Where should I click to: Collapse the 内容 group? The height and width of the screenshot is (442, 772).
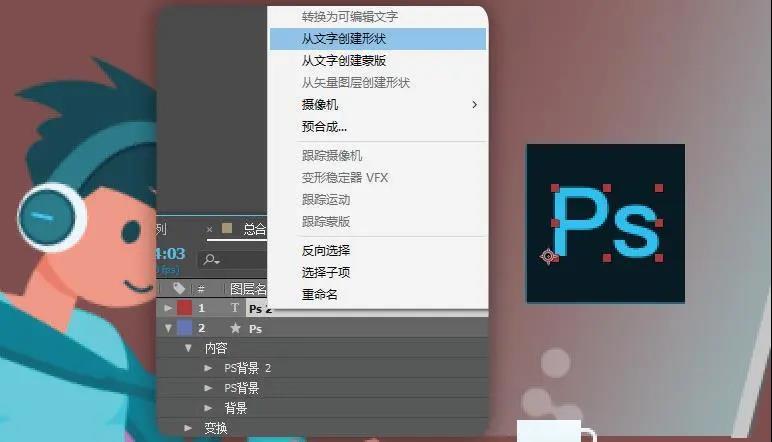tap(188, 348)
